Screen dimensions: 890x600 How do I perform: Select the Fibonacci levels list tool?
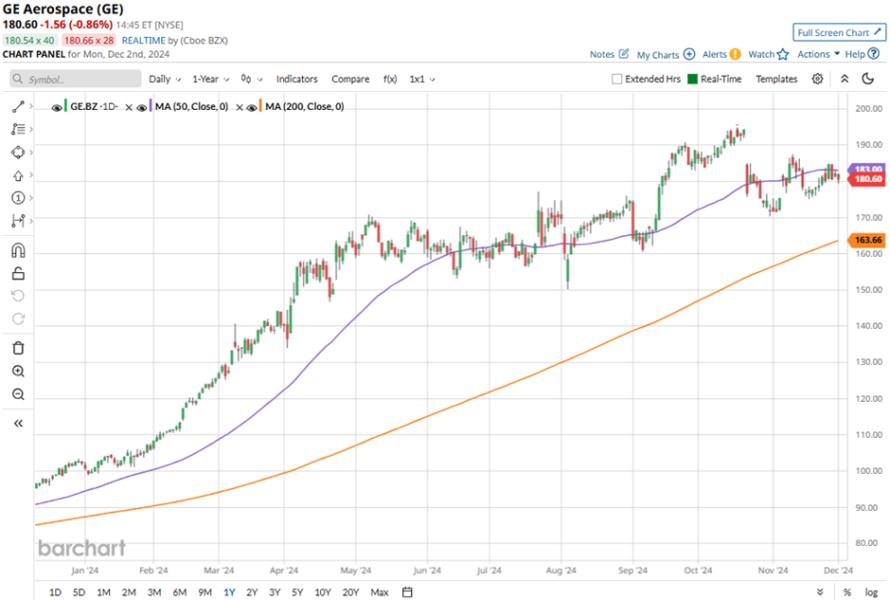(18, 129)
